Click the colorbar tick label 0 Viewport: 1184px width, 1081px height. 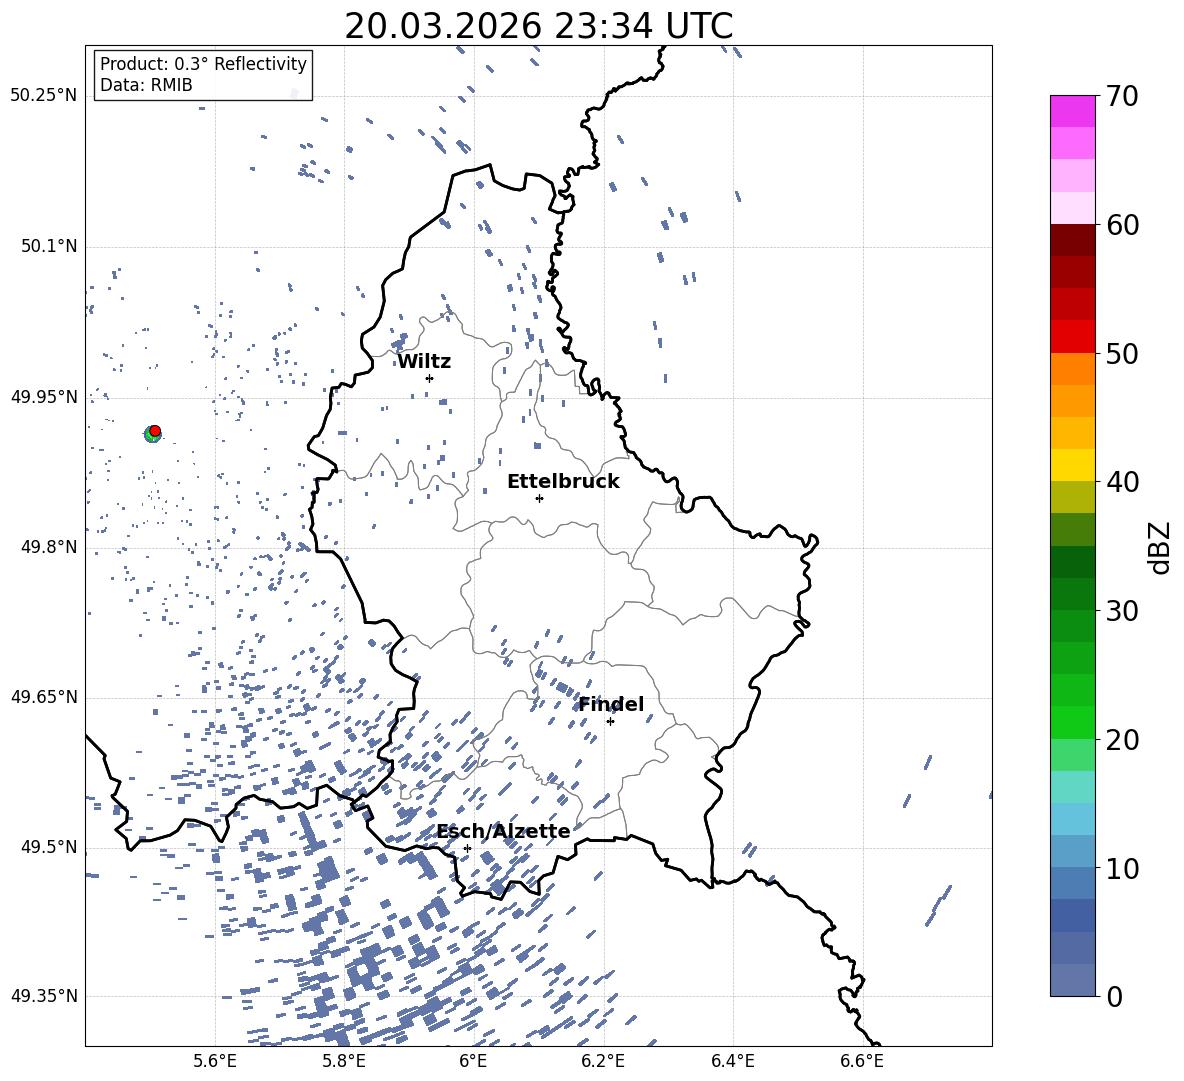(1115, 996)
